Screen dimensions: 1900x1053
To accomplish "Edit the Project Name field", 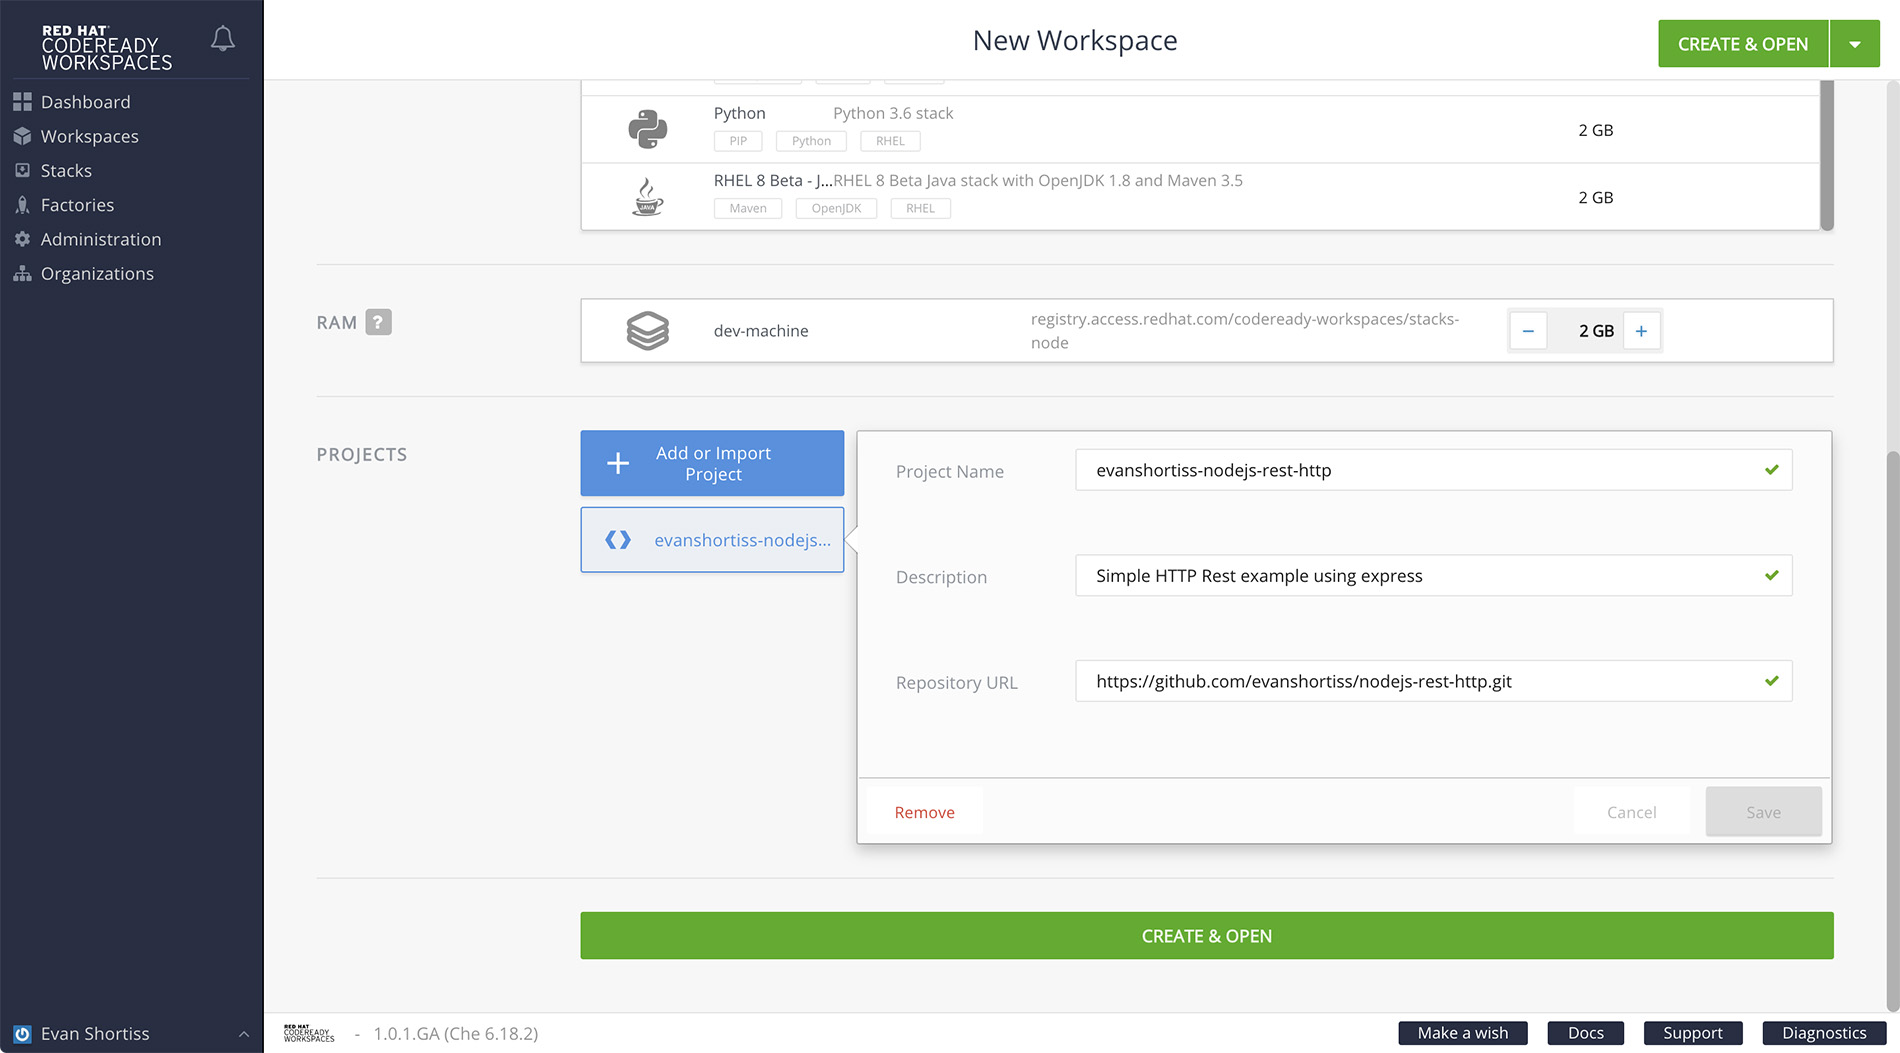I will pyautogui.click(x=1433, y=470).
